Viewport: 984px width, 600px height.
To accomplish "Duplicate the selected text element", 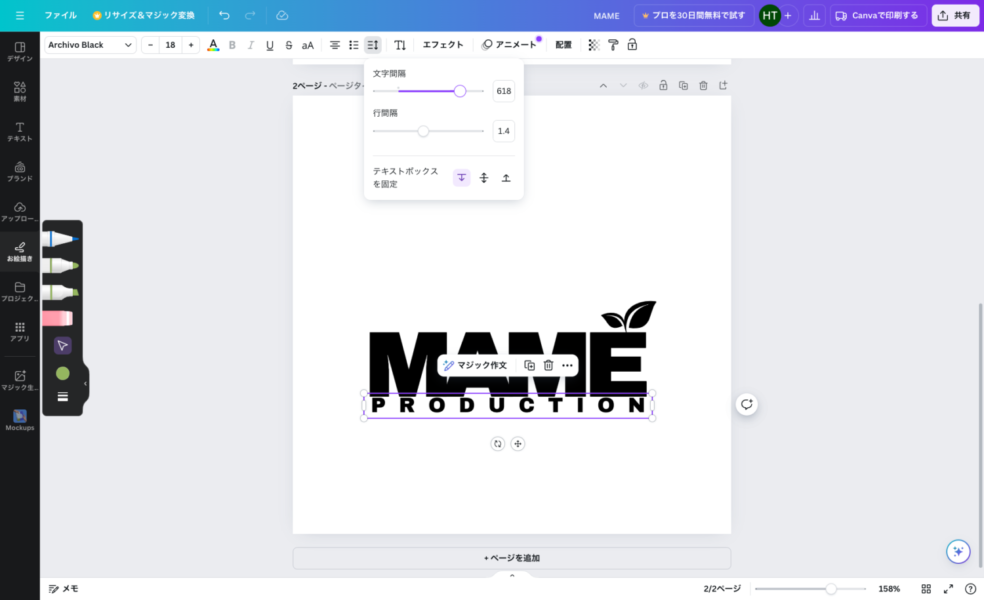I will point(530,365).
